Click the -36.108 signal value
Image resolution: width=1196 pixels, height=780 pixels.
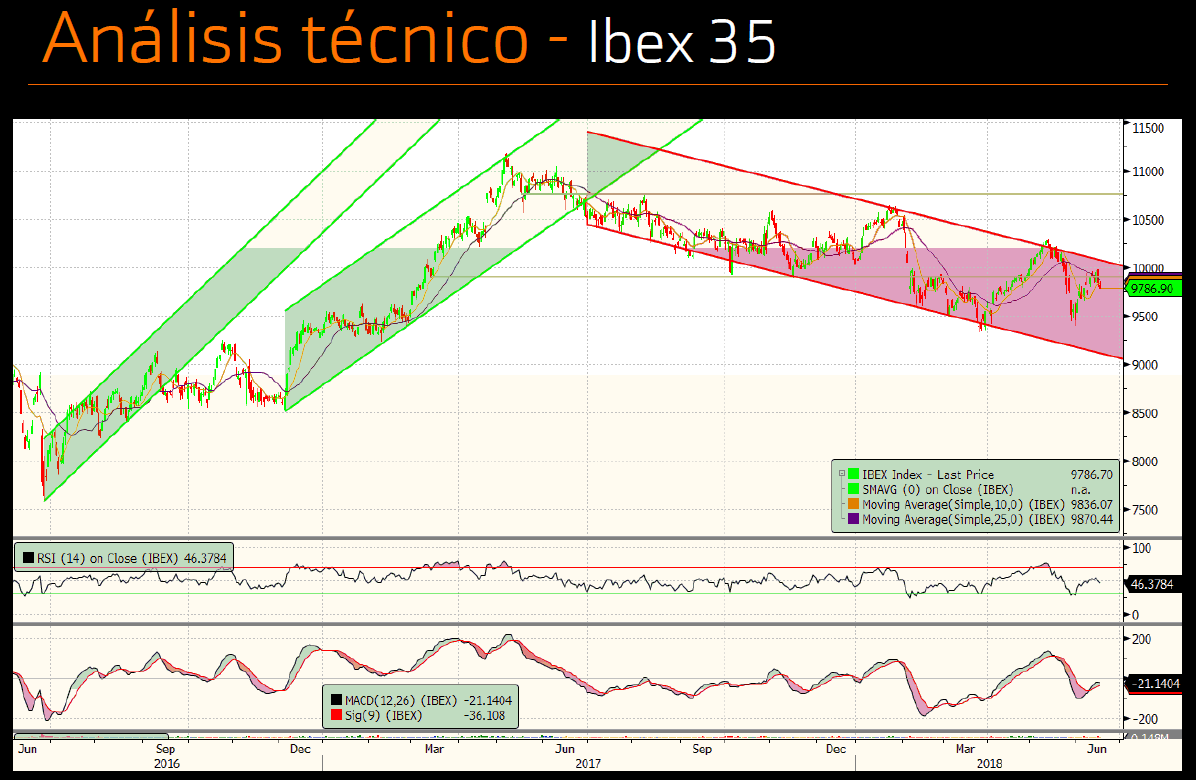click(x=484, y=715)
